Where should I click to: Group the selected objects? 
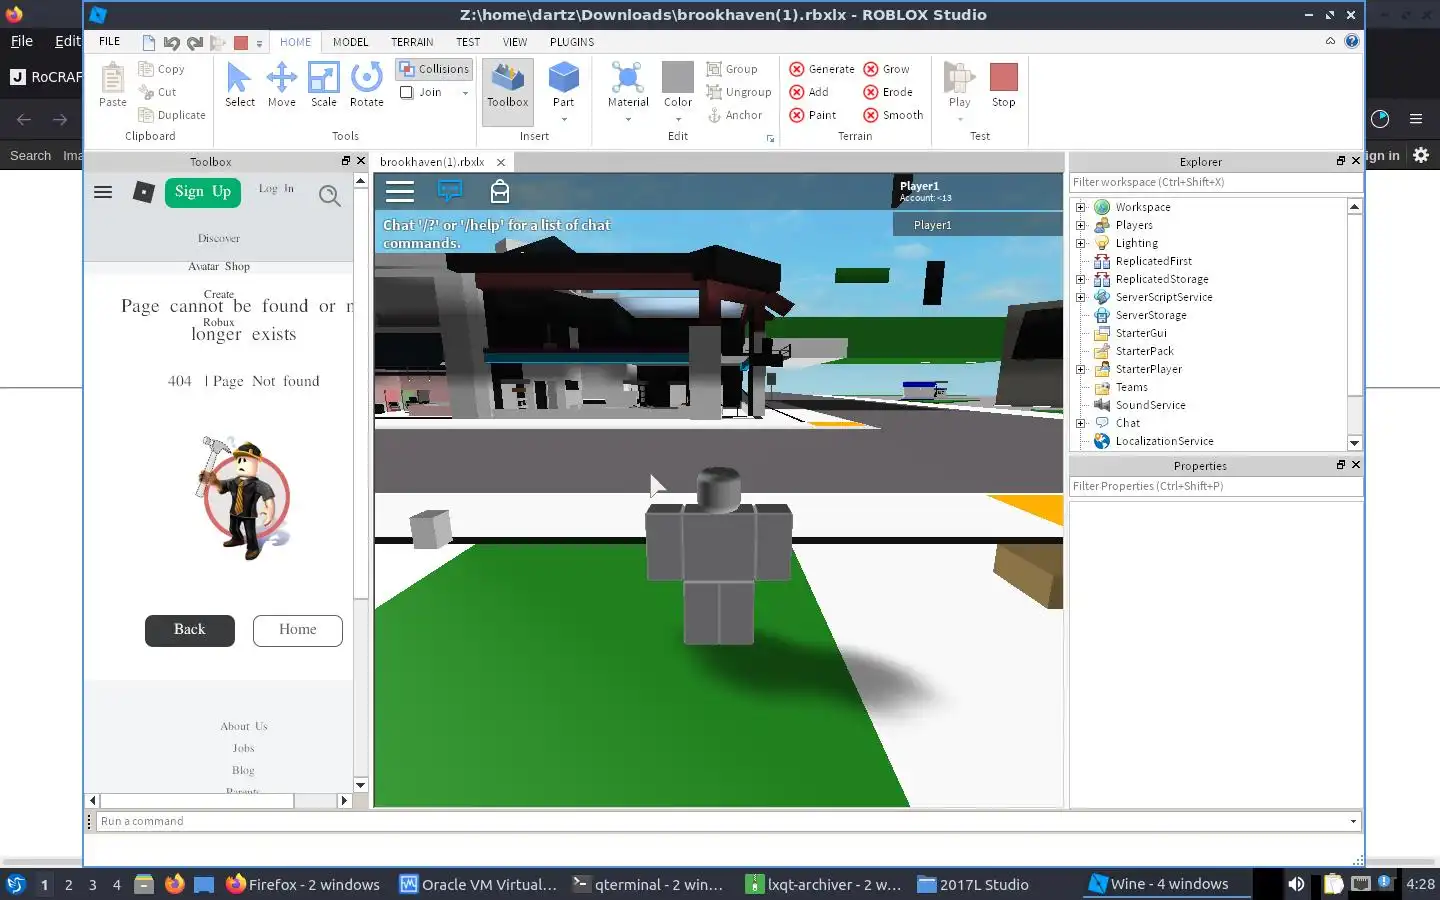(732, 69)
